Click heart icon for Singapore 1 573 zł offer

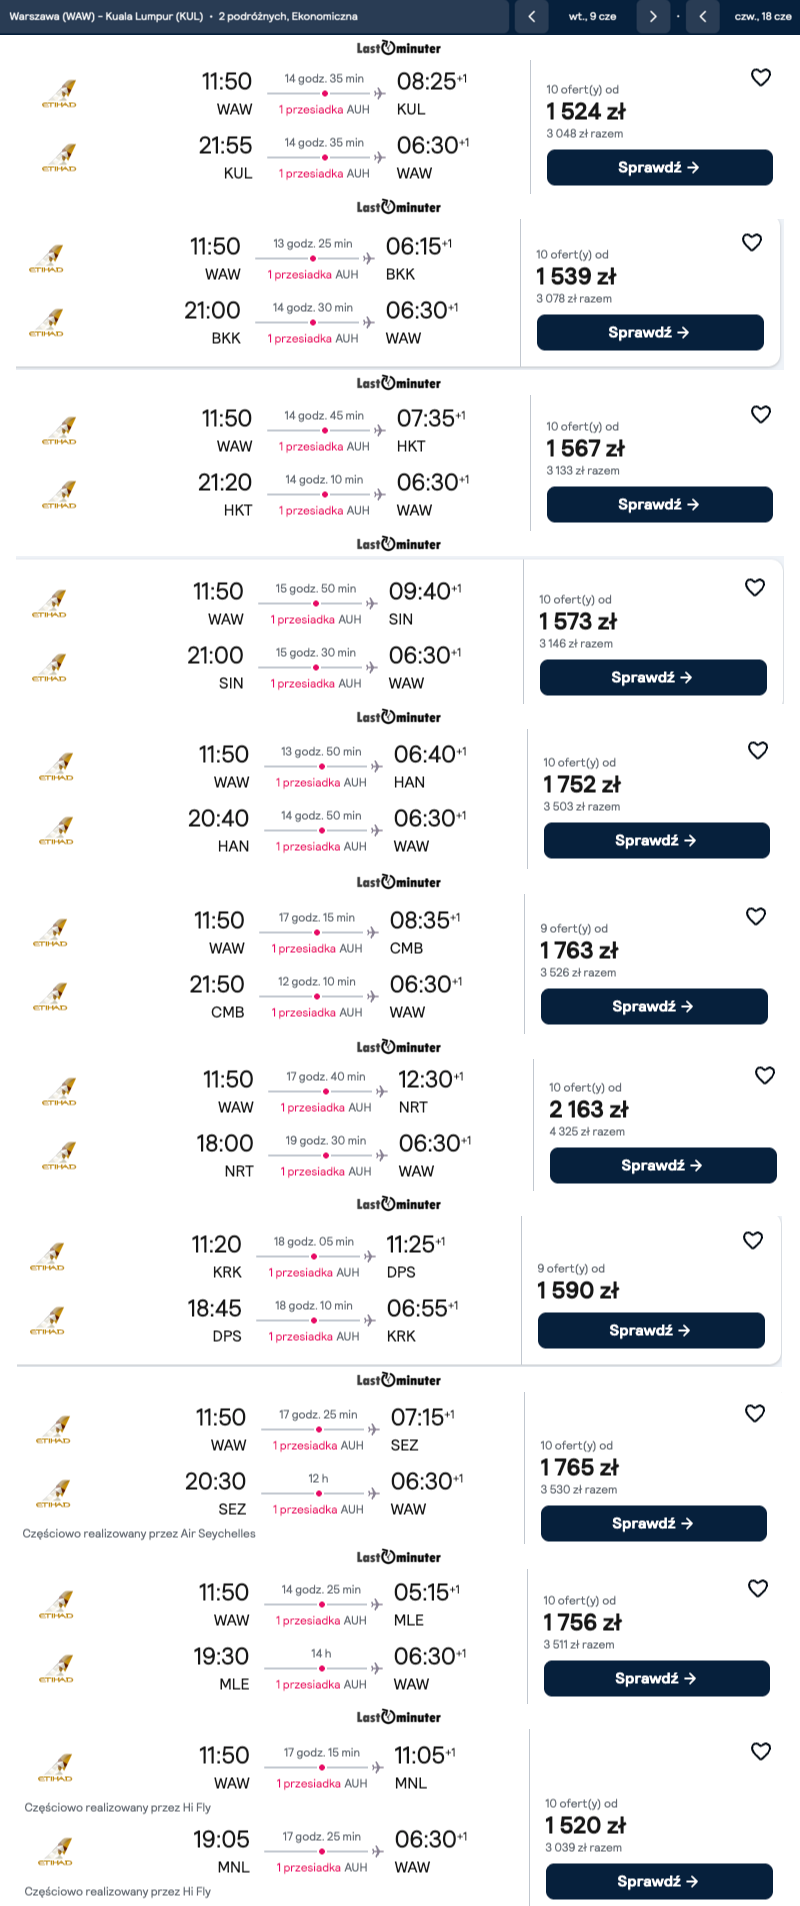(755, 588)
